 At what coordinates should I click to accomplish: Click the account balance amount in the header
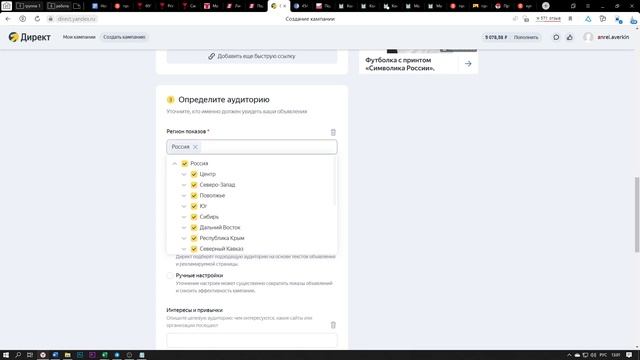(x=496, y=37)
